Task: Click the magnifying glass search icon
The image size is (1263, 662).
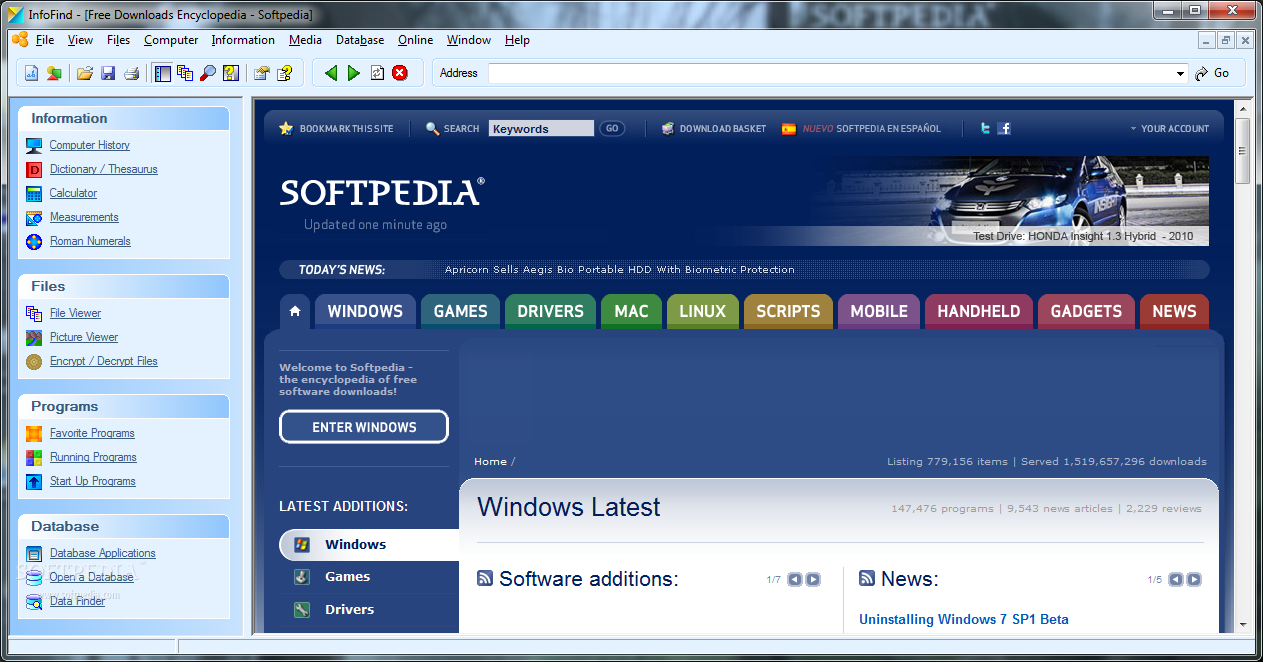Action: click(208, 73)
